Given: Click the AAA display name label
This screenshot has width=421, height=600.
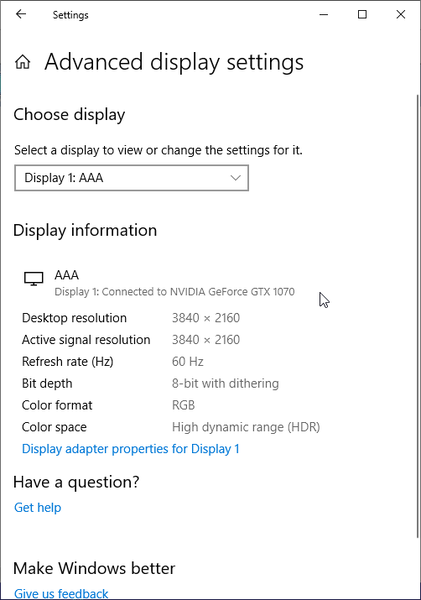Looking at the screenshot, I should click(x=67, y=275).
